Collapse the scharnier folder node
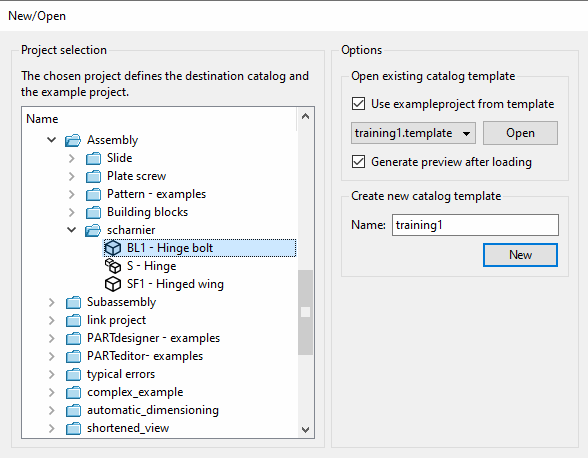 click(71, 230)
